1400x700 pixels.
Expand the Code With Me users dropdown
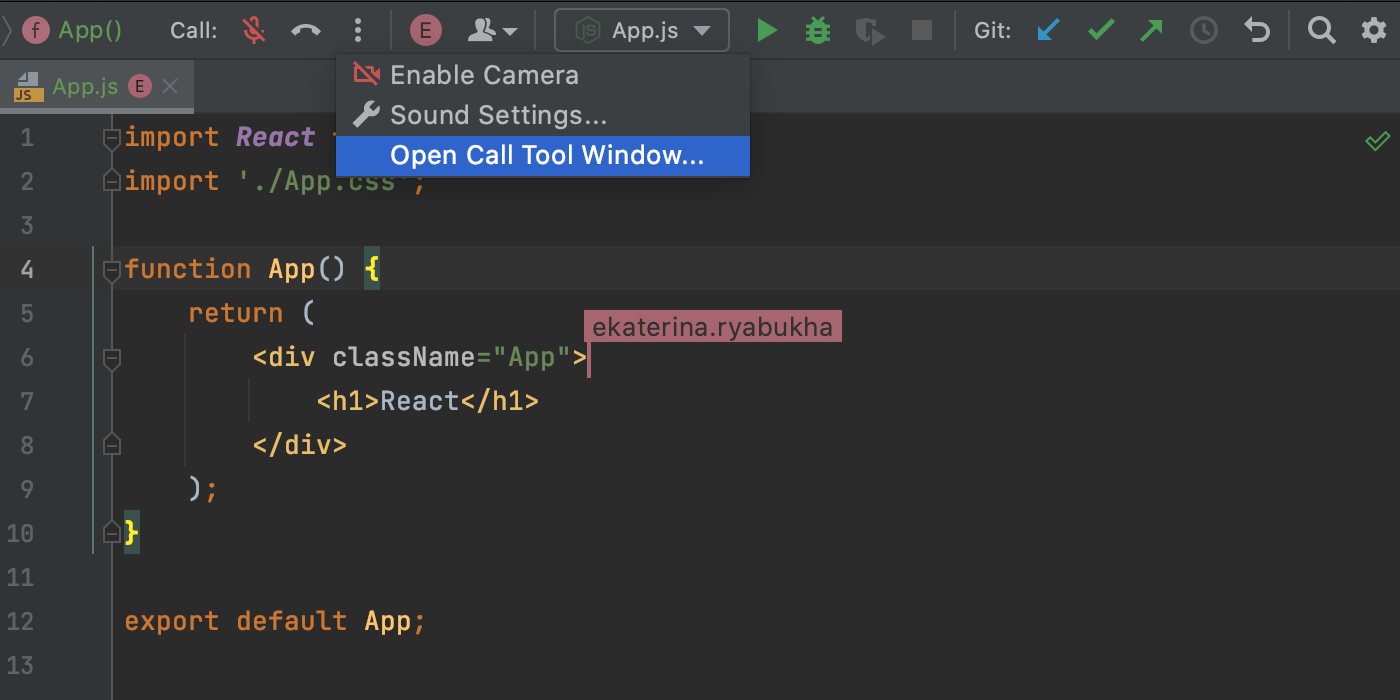point(493,31)
